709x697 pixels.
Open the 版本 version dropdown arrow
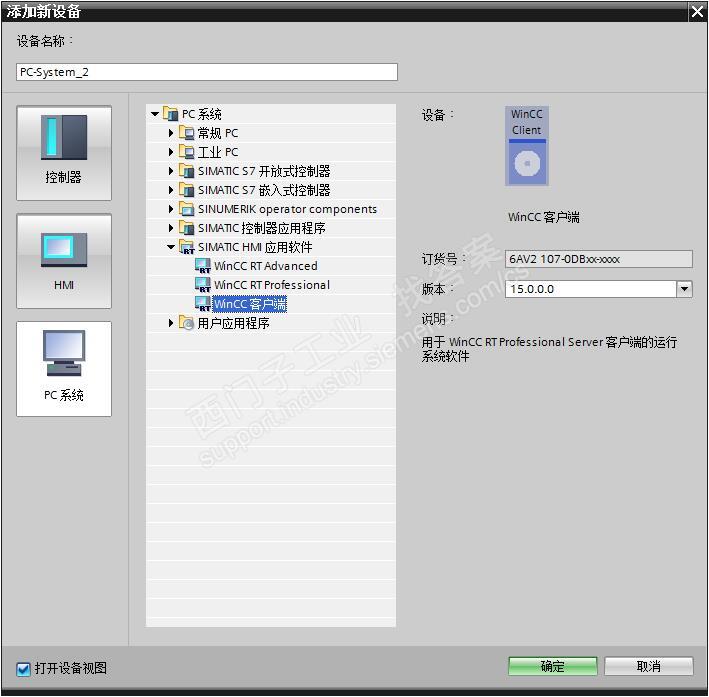click(x=684, y=289)
